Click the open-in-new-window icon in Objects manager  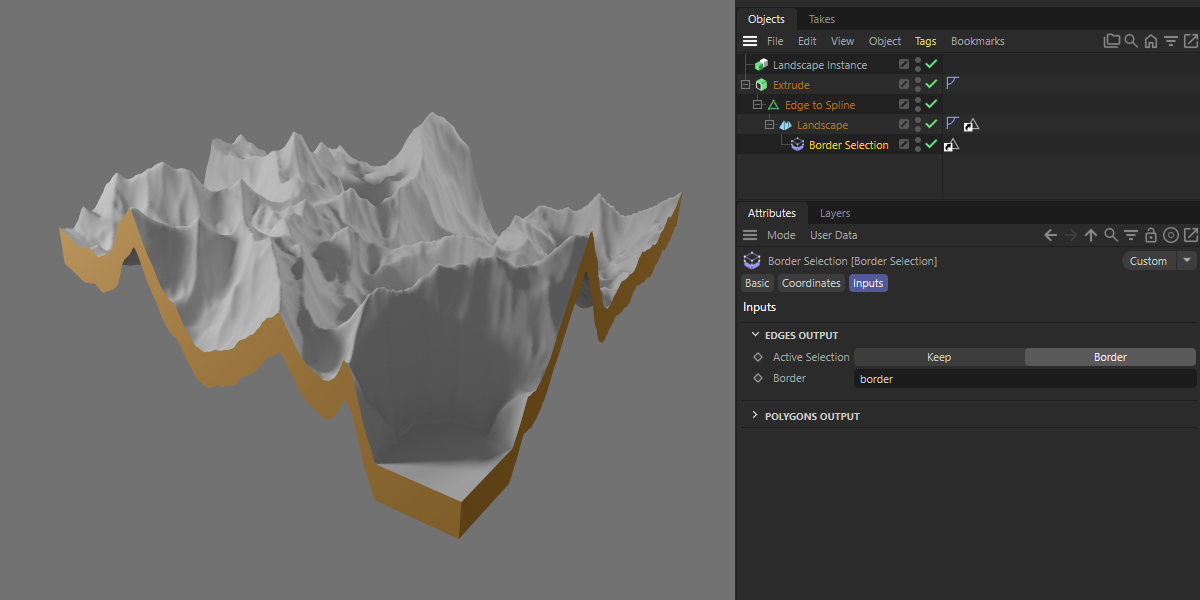[1191, 41]
